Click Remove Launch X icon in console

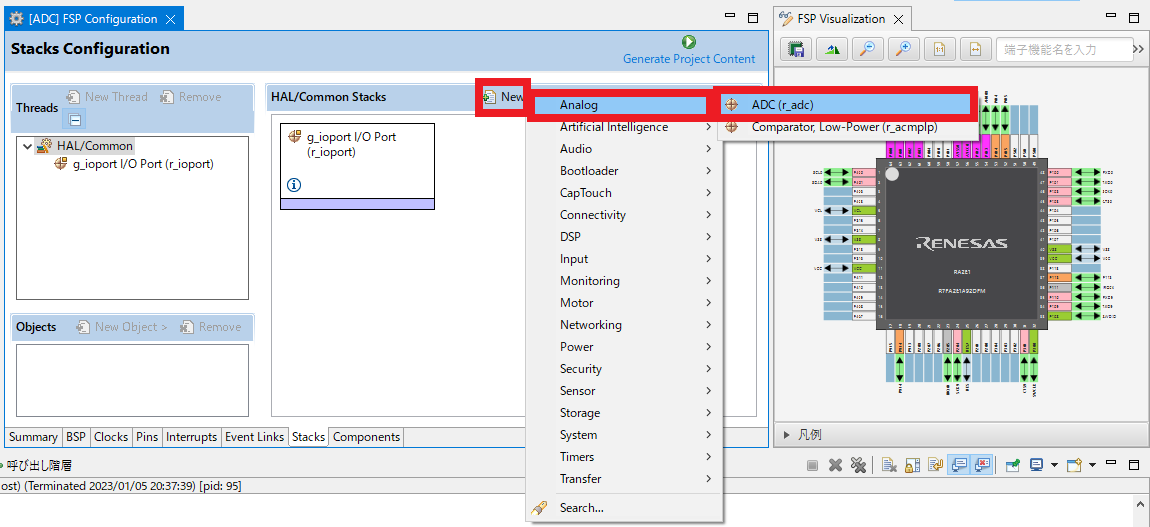[x=835, y=465]
